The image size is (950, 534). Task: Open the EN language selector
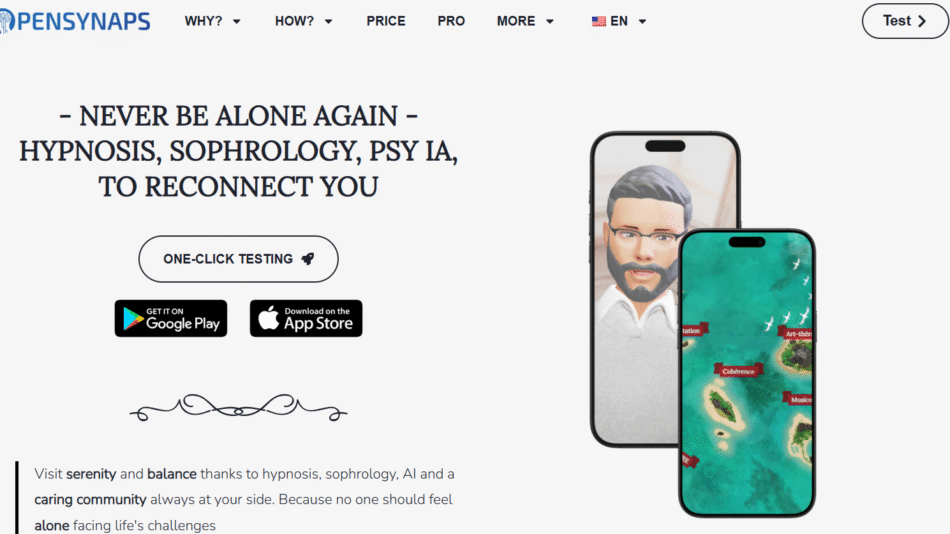pos(619,21)
